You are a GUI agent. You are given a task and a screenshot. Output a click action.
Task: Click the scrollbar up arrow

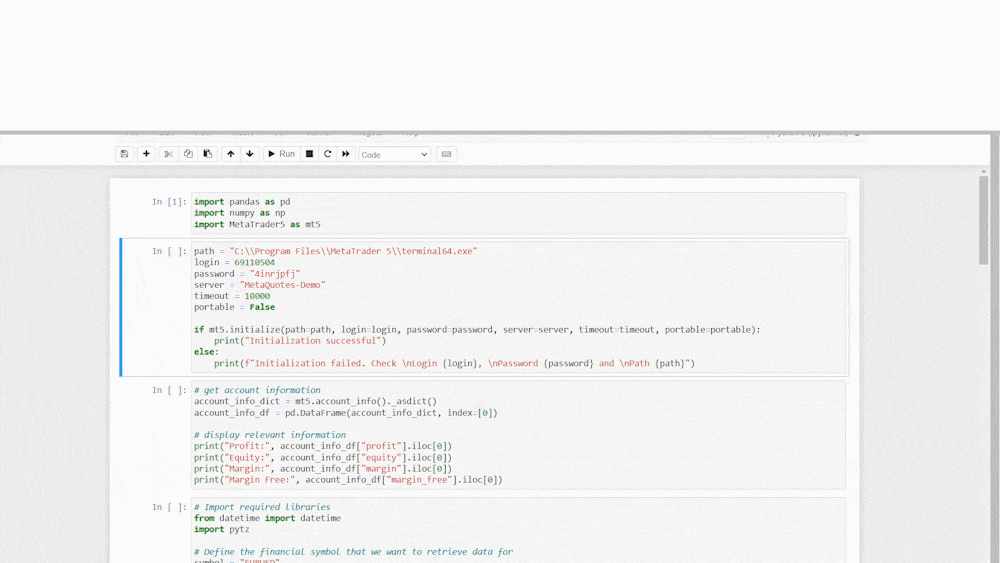coord(983,172)
